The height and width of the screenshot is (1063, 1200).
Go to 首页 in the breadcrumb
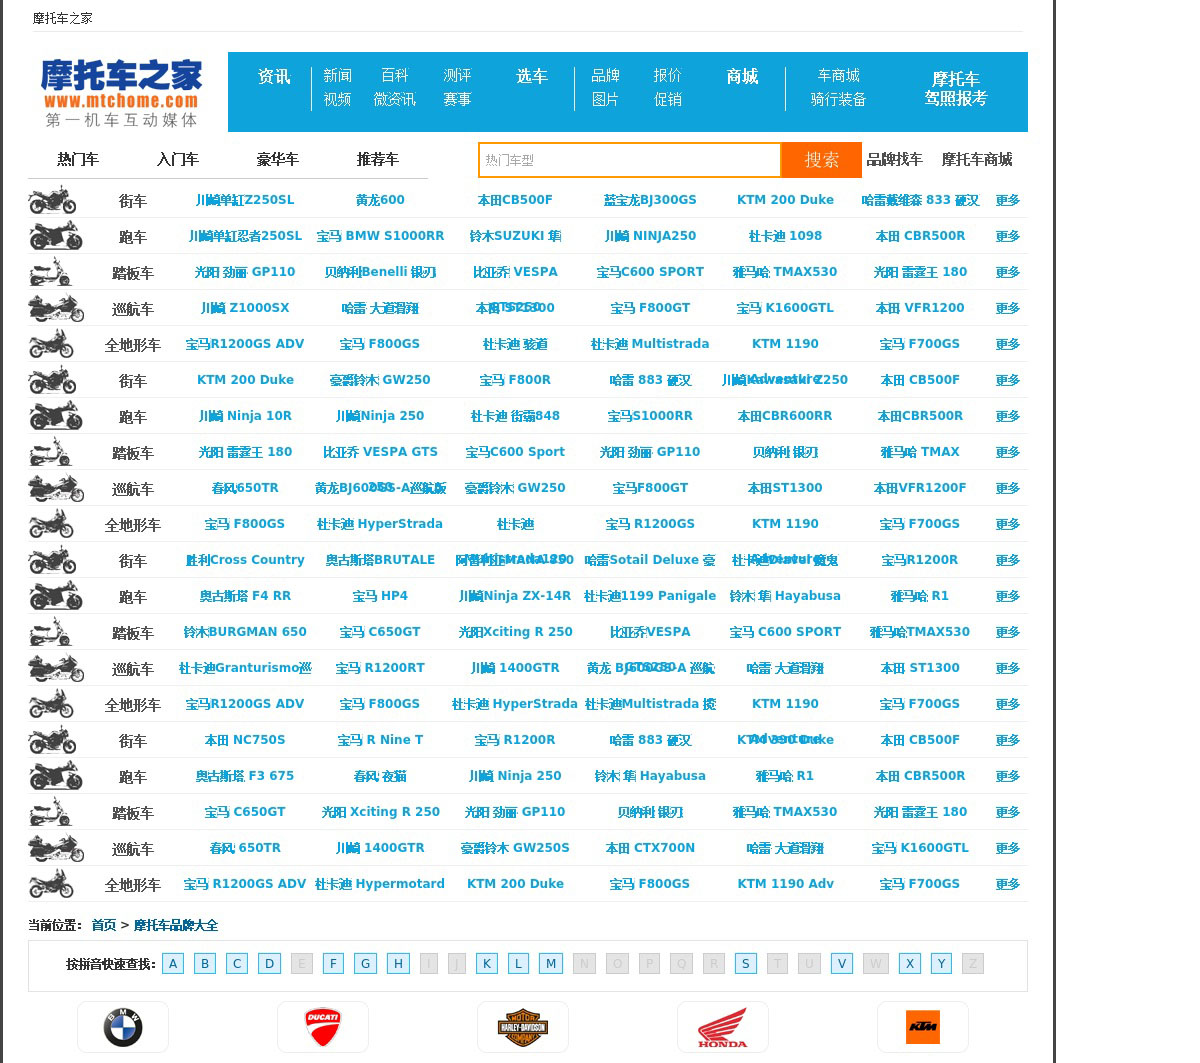pyautogui.click(x=104, y=925)
